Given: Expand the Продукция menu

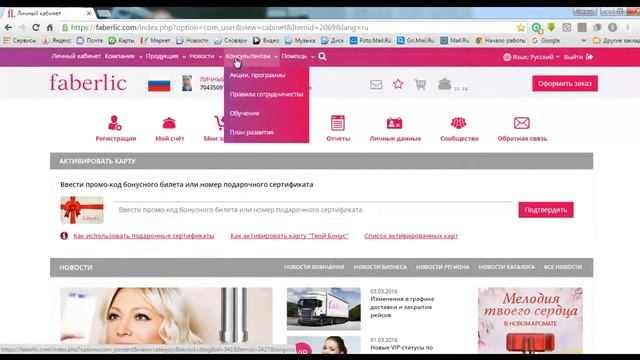Looking at the screenshot, I should [x=166, y=56].
